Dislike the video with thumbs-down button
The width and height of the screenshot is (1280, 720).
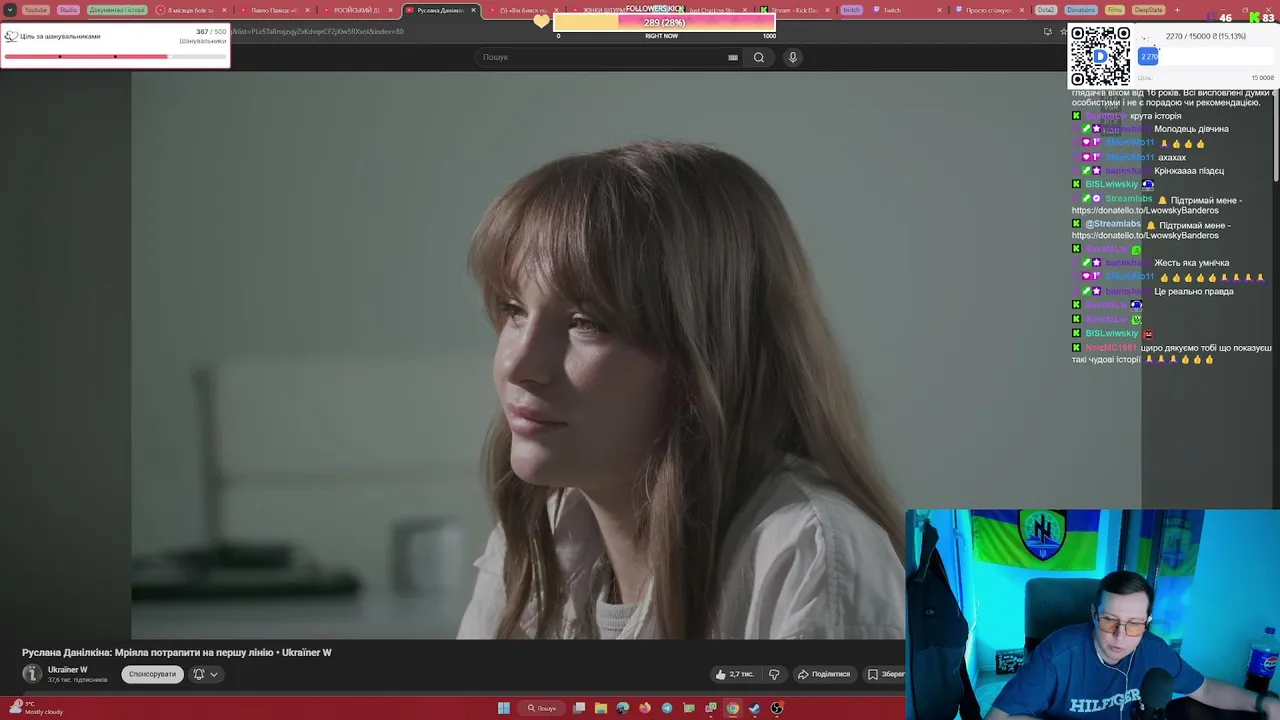click(774, 674)
